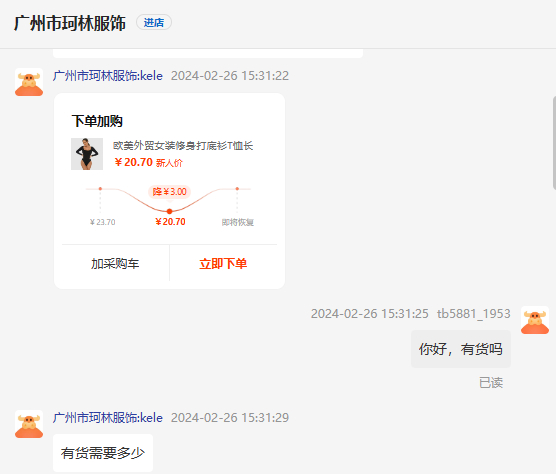556x474 pixels.
Task: Click buyer avatar next to tb5881_1953
Action: click(535, 320)
